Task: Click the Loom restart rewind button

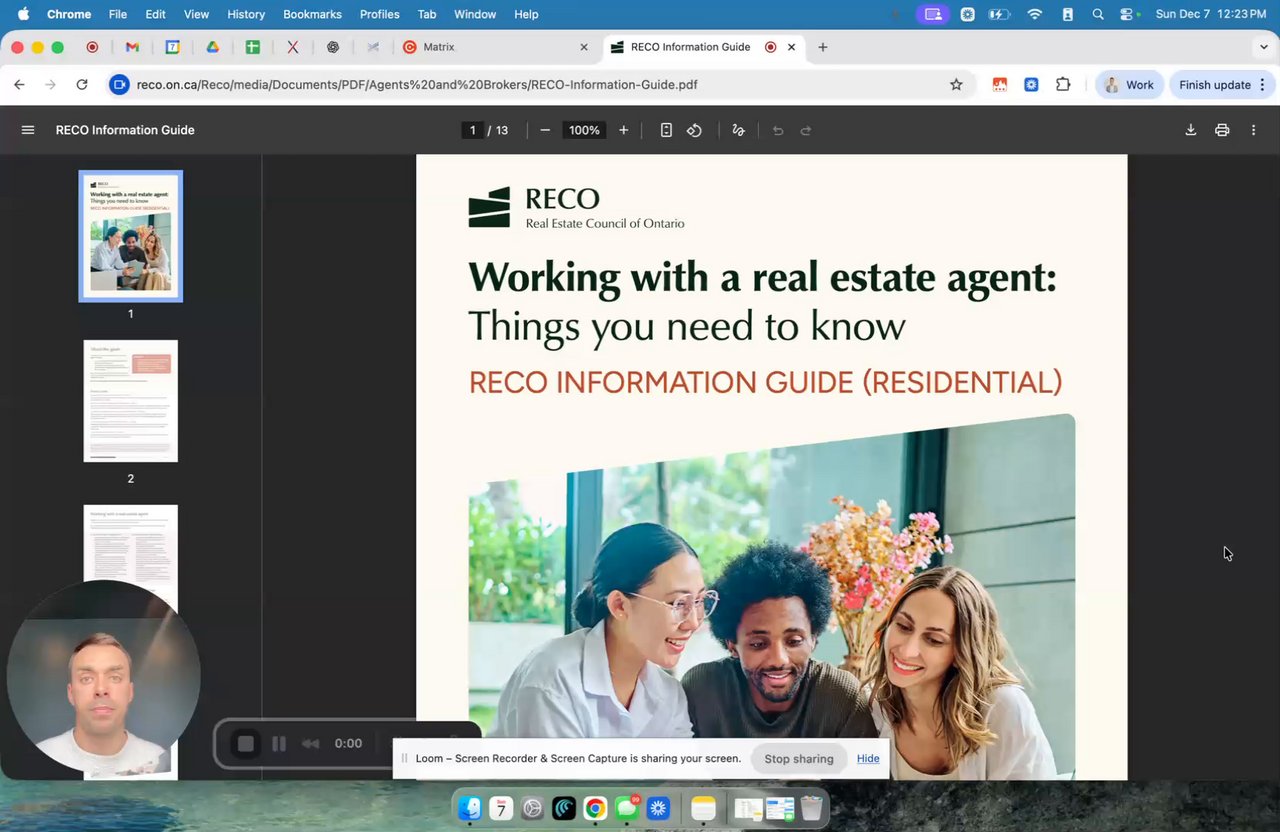Action: pyautogui.click(x=311, y=744)
